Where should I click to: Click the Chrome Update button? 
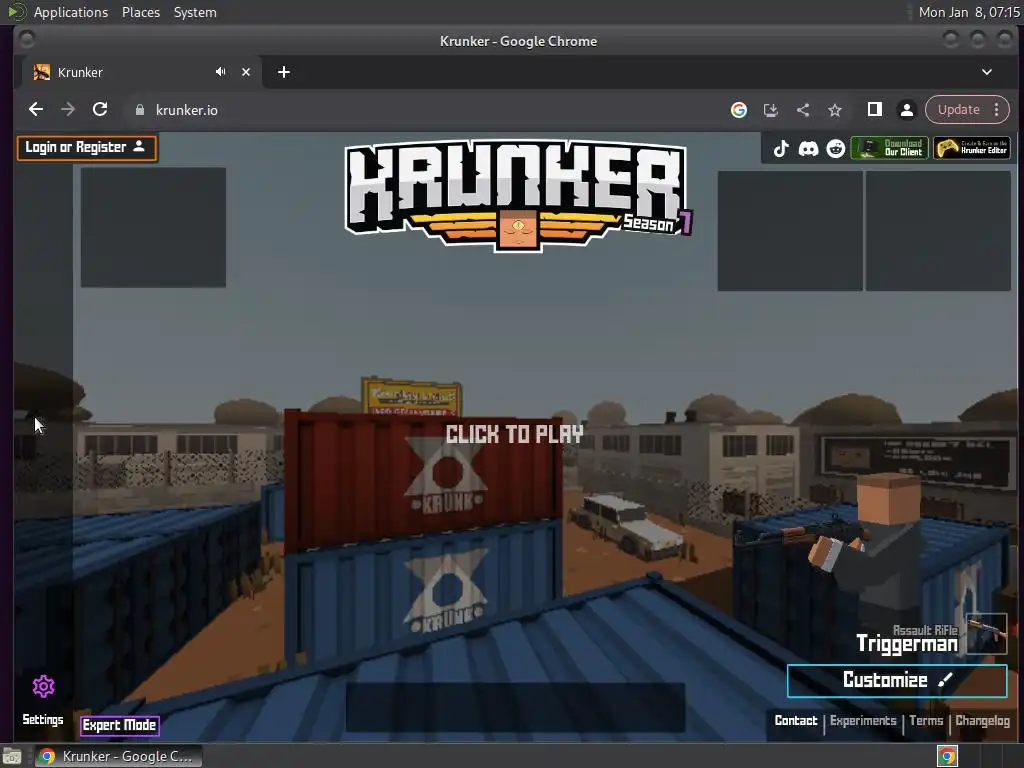tap(959, 110)
